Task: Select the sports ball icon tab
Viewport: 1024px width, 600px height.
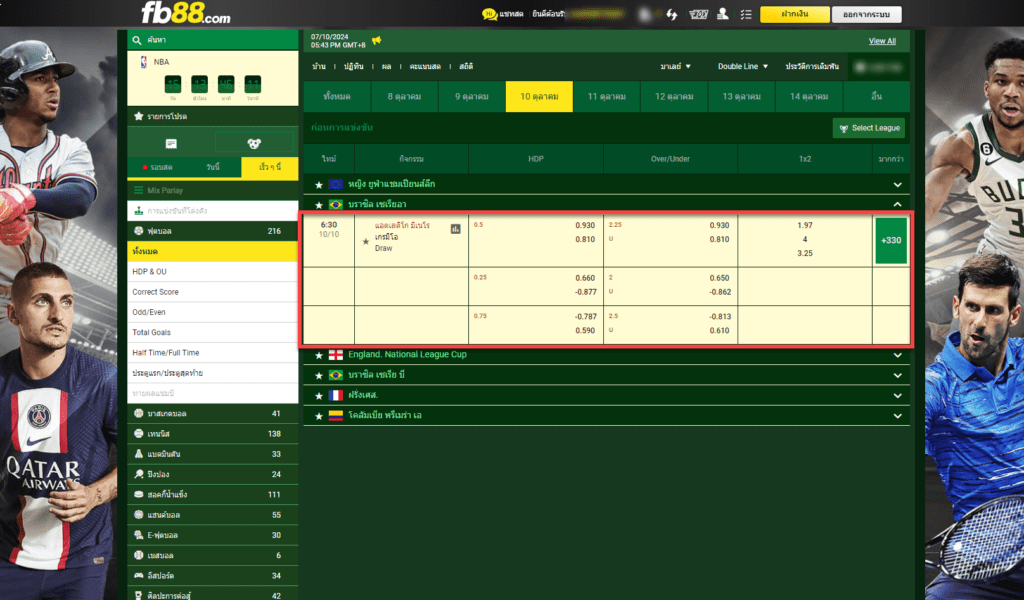Action: [254, 144]
